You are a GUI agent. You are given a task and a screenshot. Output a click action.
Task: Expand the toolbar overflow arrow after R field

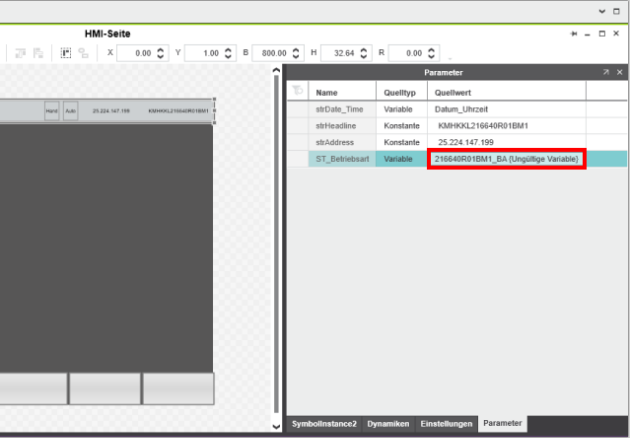[450, 59]
